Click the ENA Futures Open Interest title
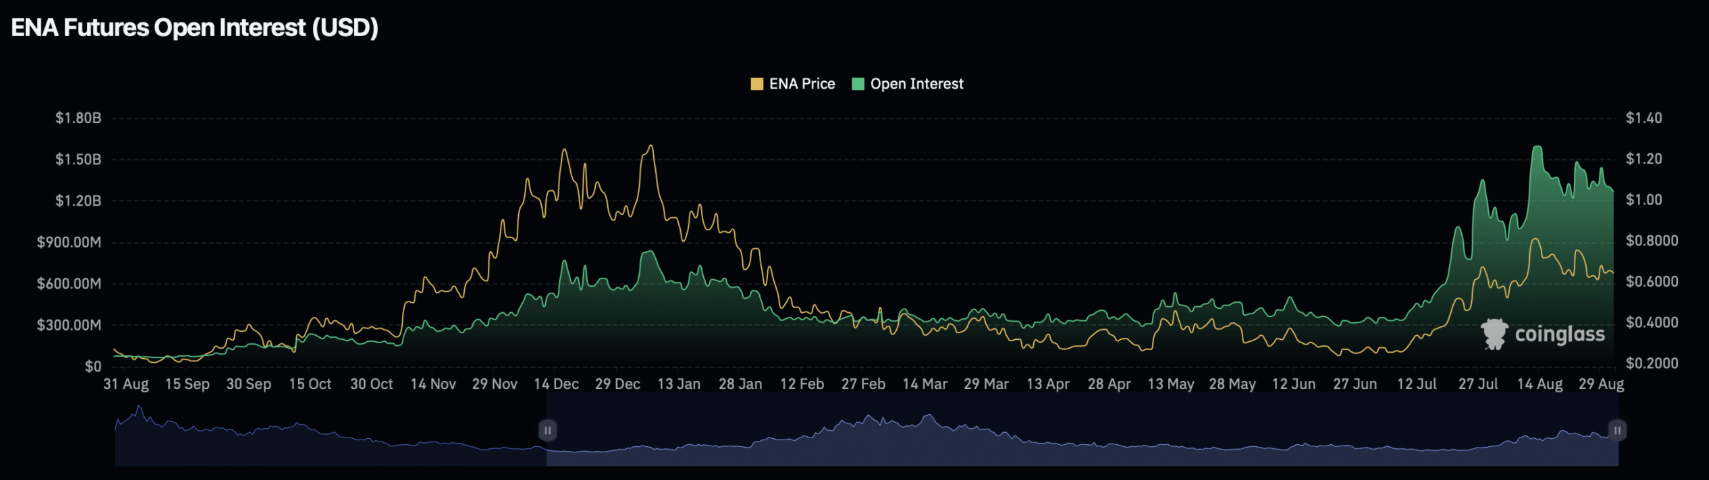The height and width of the screenshot is (480, 1709). (195, 28)
